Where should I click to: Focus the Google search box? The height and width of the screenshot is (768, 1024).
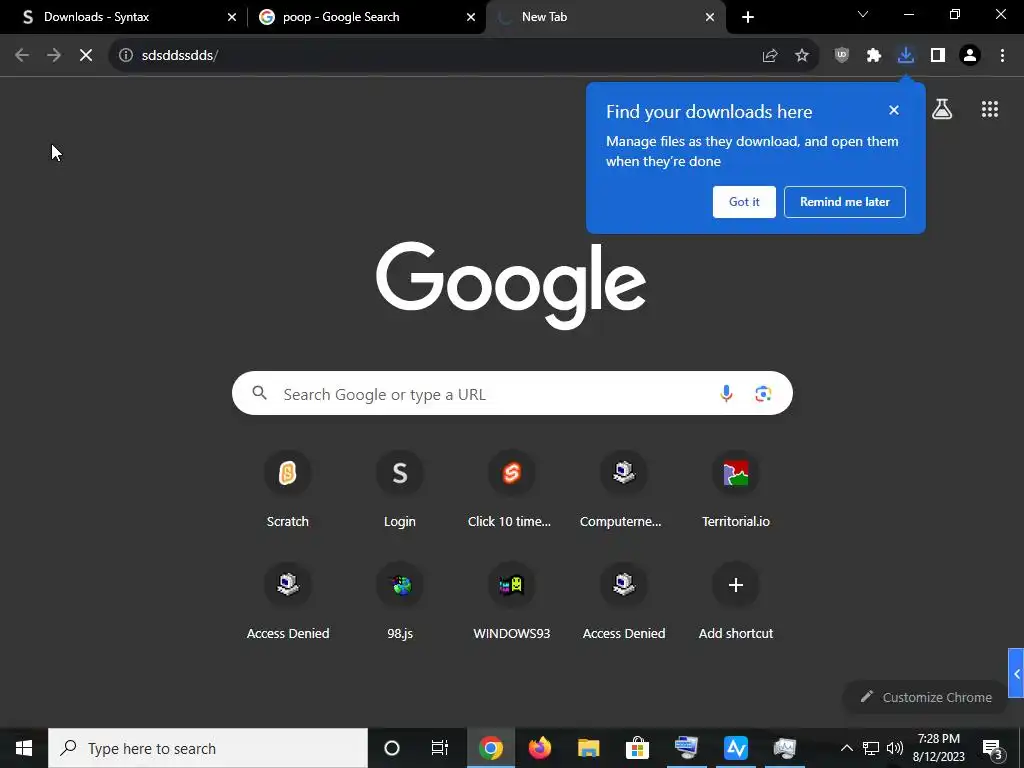[x=512, y=393]
